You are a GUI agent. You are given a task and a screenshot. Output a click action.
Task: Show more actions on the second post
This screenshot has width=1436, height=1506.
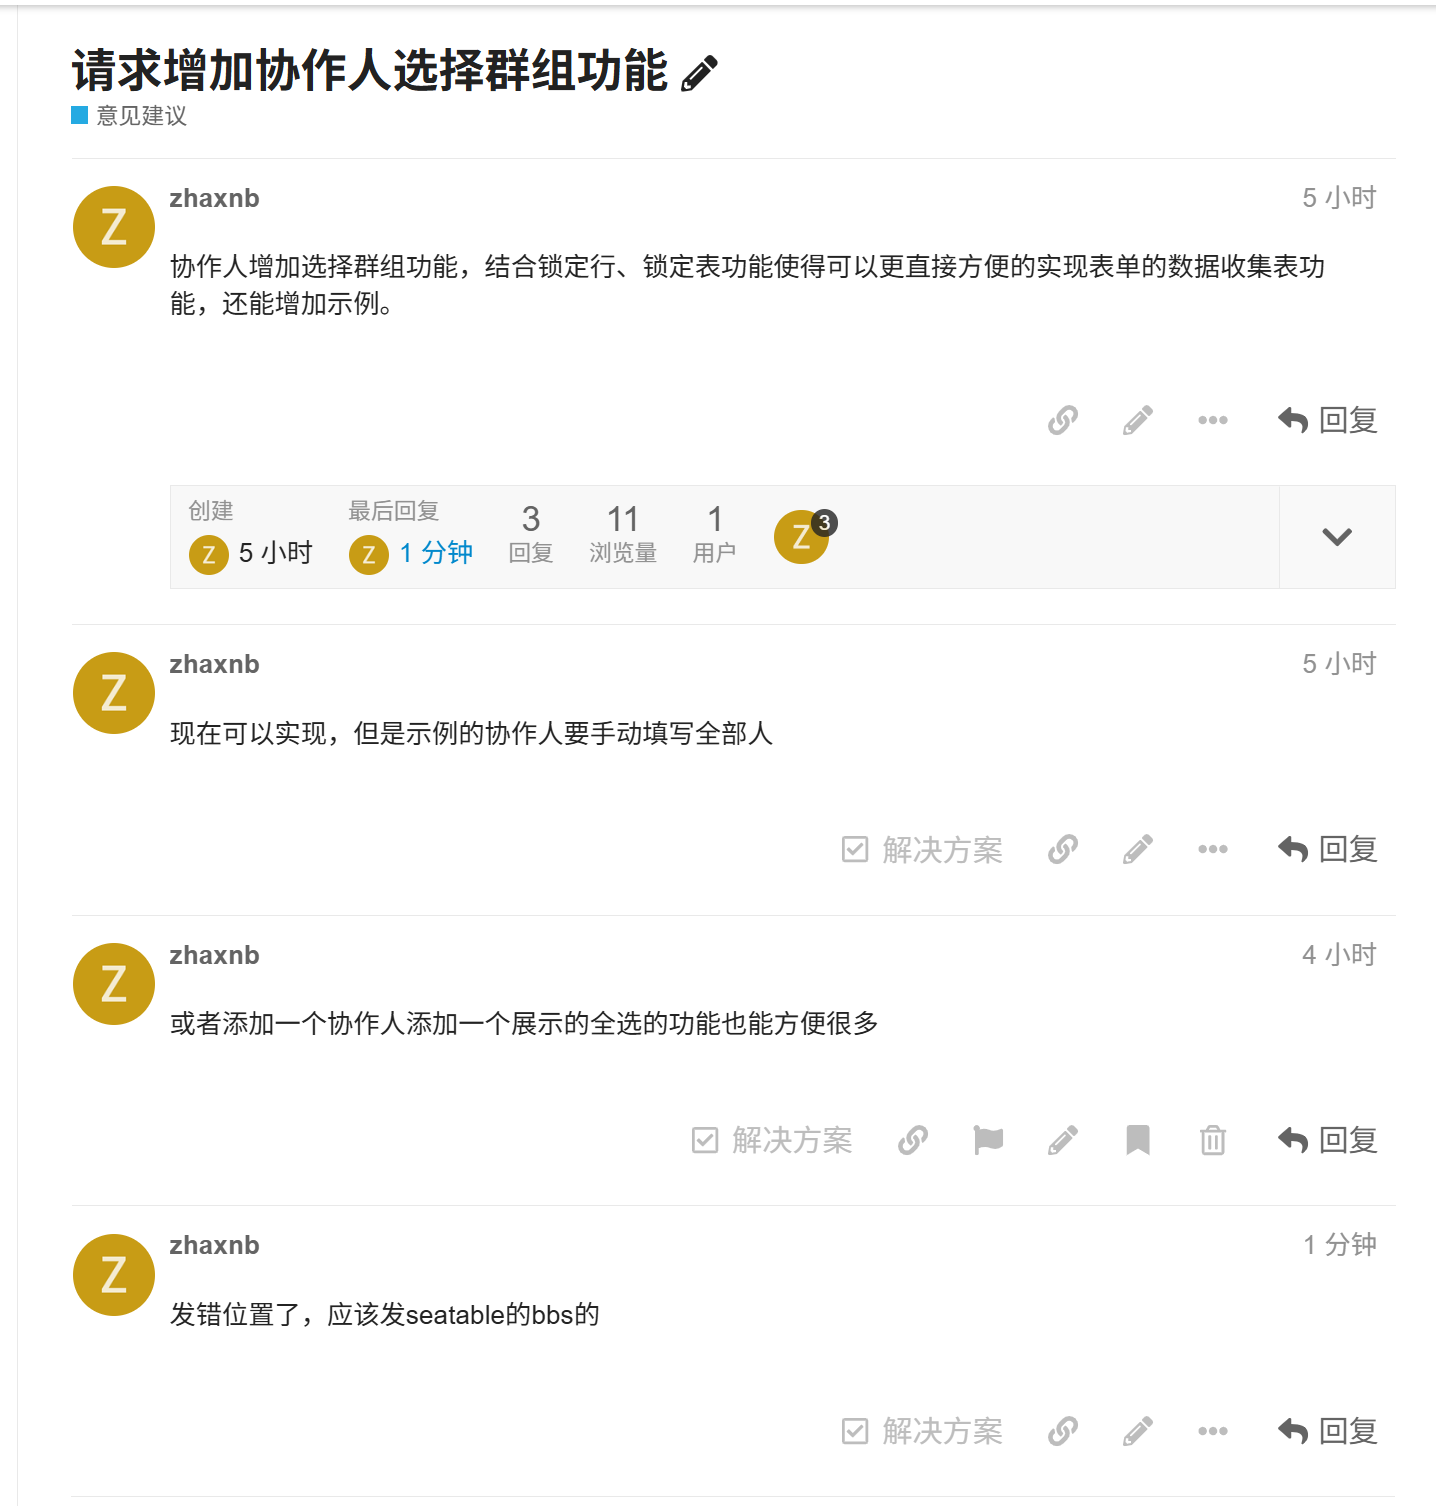pyautogui.click(x=1213, y=850)
